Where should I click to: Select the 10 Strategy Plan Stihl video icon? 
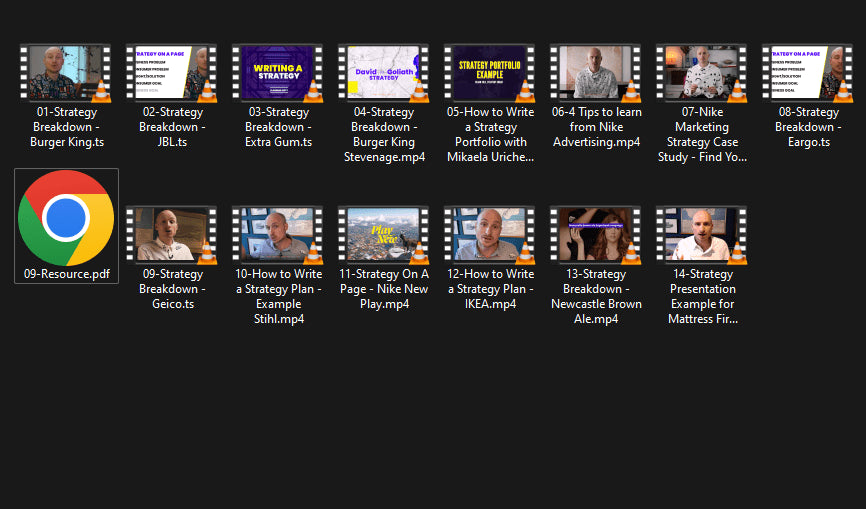(277, 235)
